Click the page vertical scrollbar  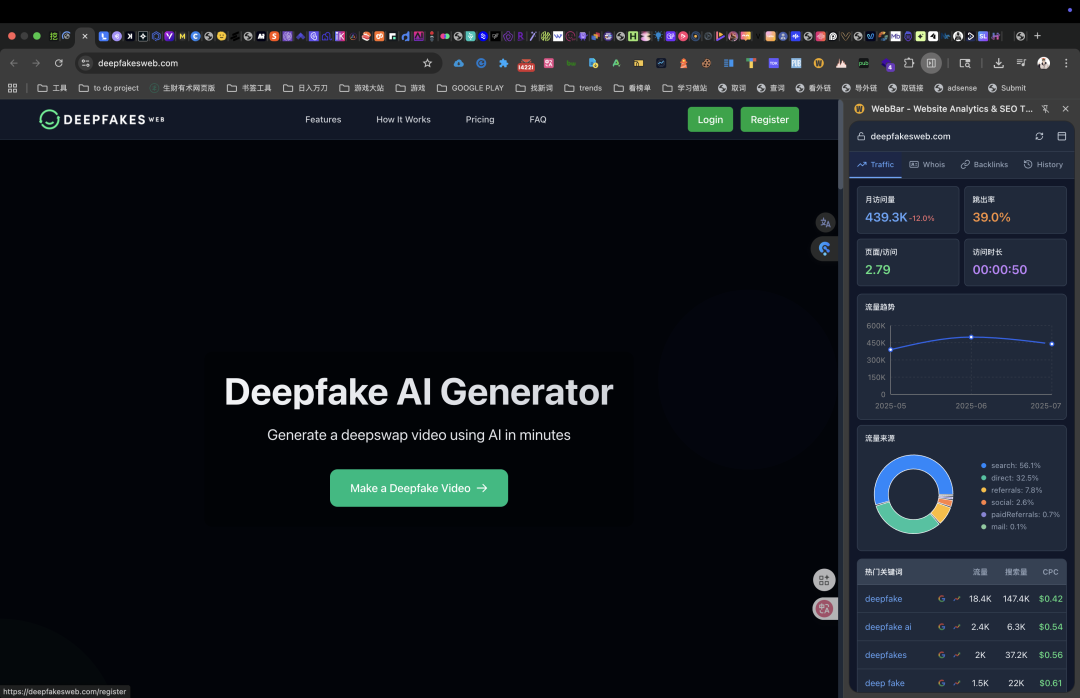840,145
